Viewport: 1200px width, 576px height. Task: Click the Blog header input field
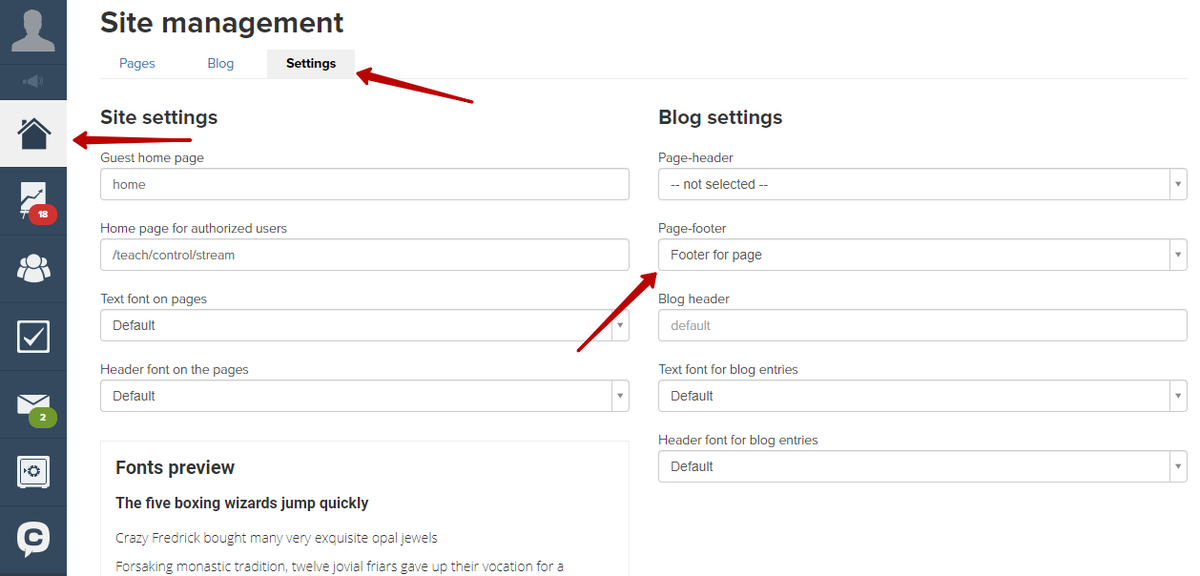922,325
